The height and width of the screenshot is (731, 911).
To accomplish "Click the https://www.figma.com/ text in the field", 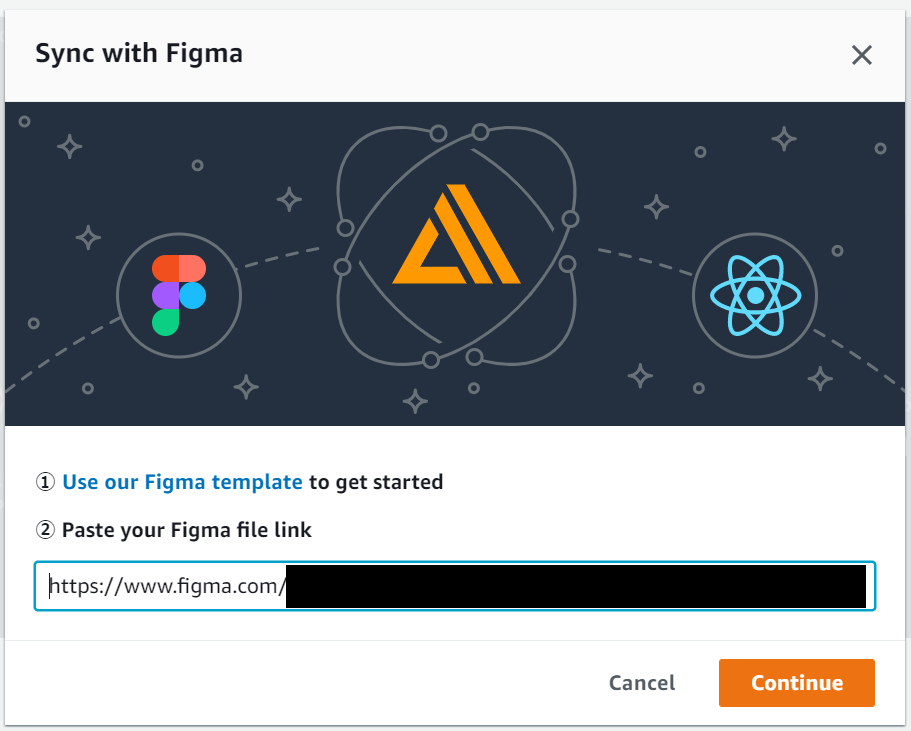I will point(167,586).
